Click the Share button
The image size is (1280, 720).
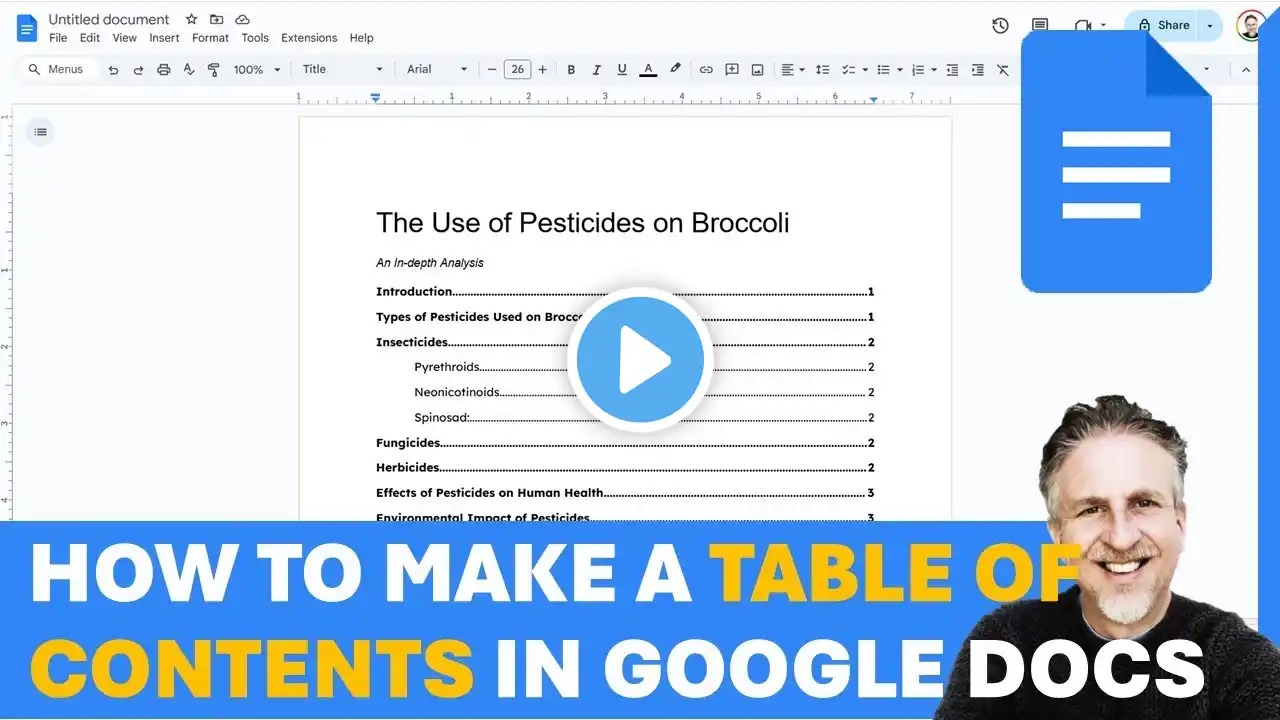[x=1163, y=26]
